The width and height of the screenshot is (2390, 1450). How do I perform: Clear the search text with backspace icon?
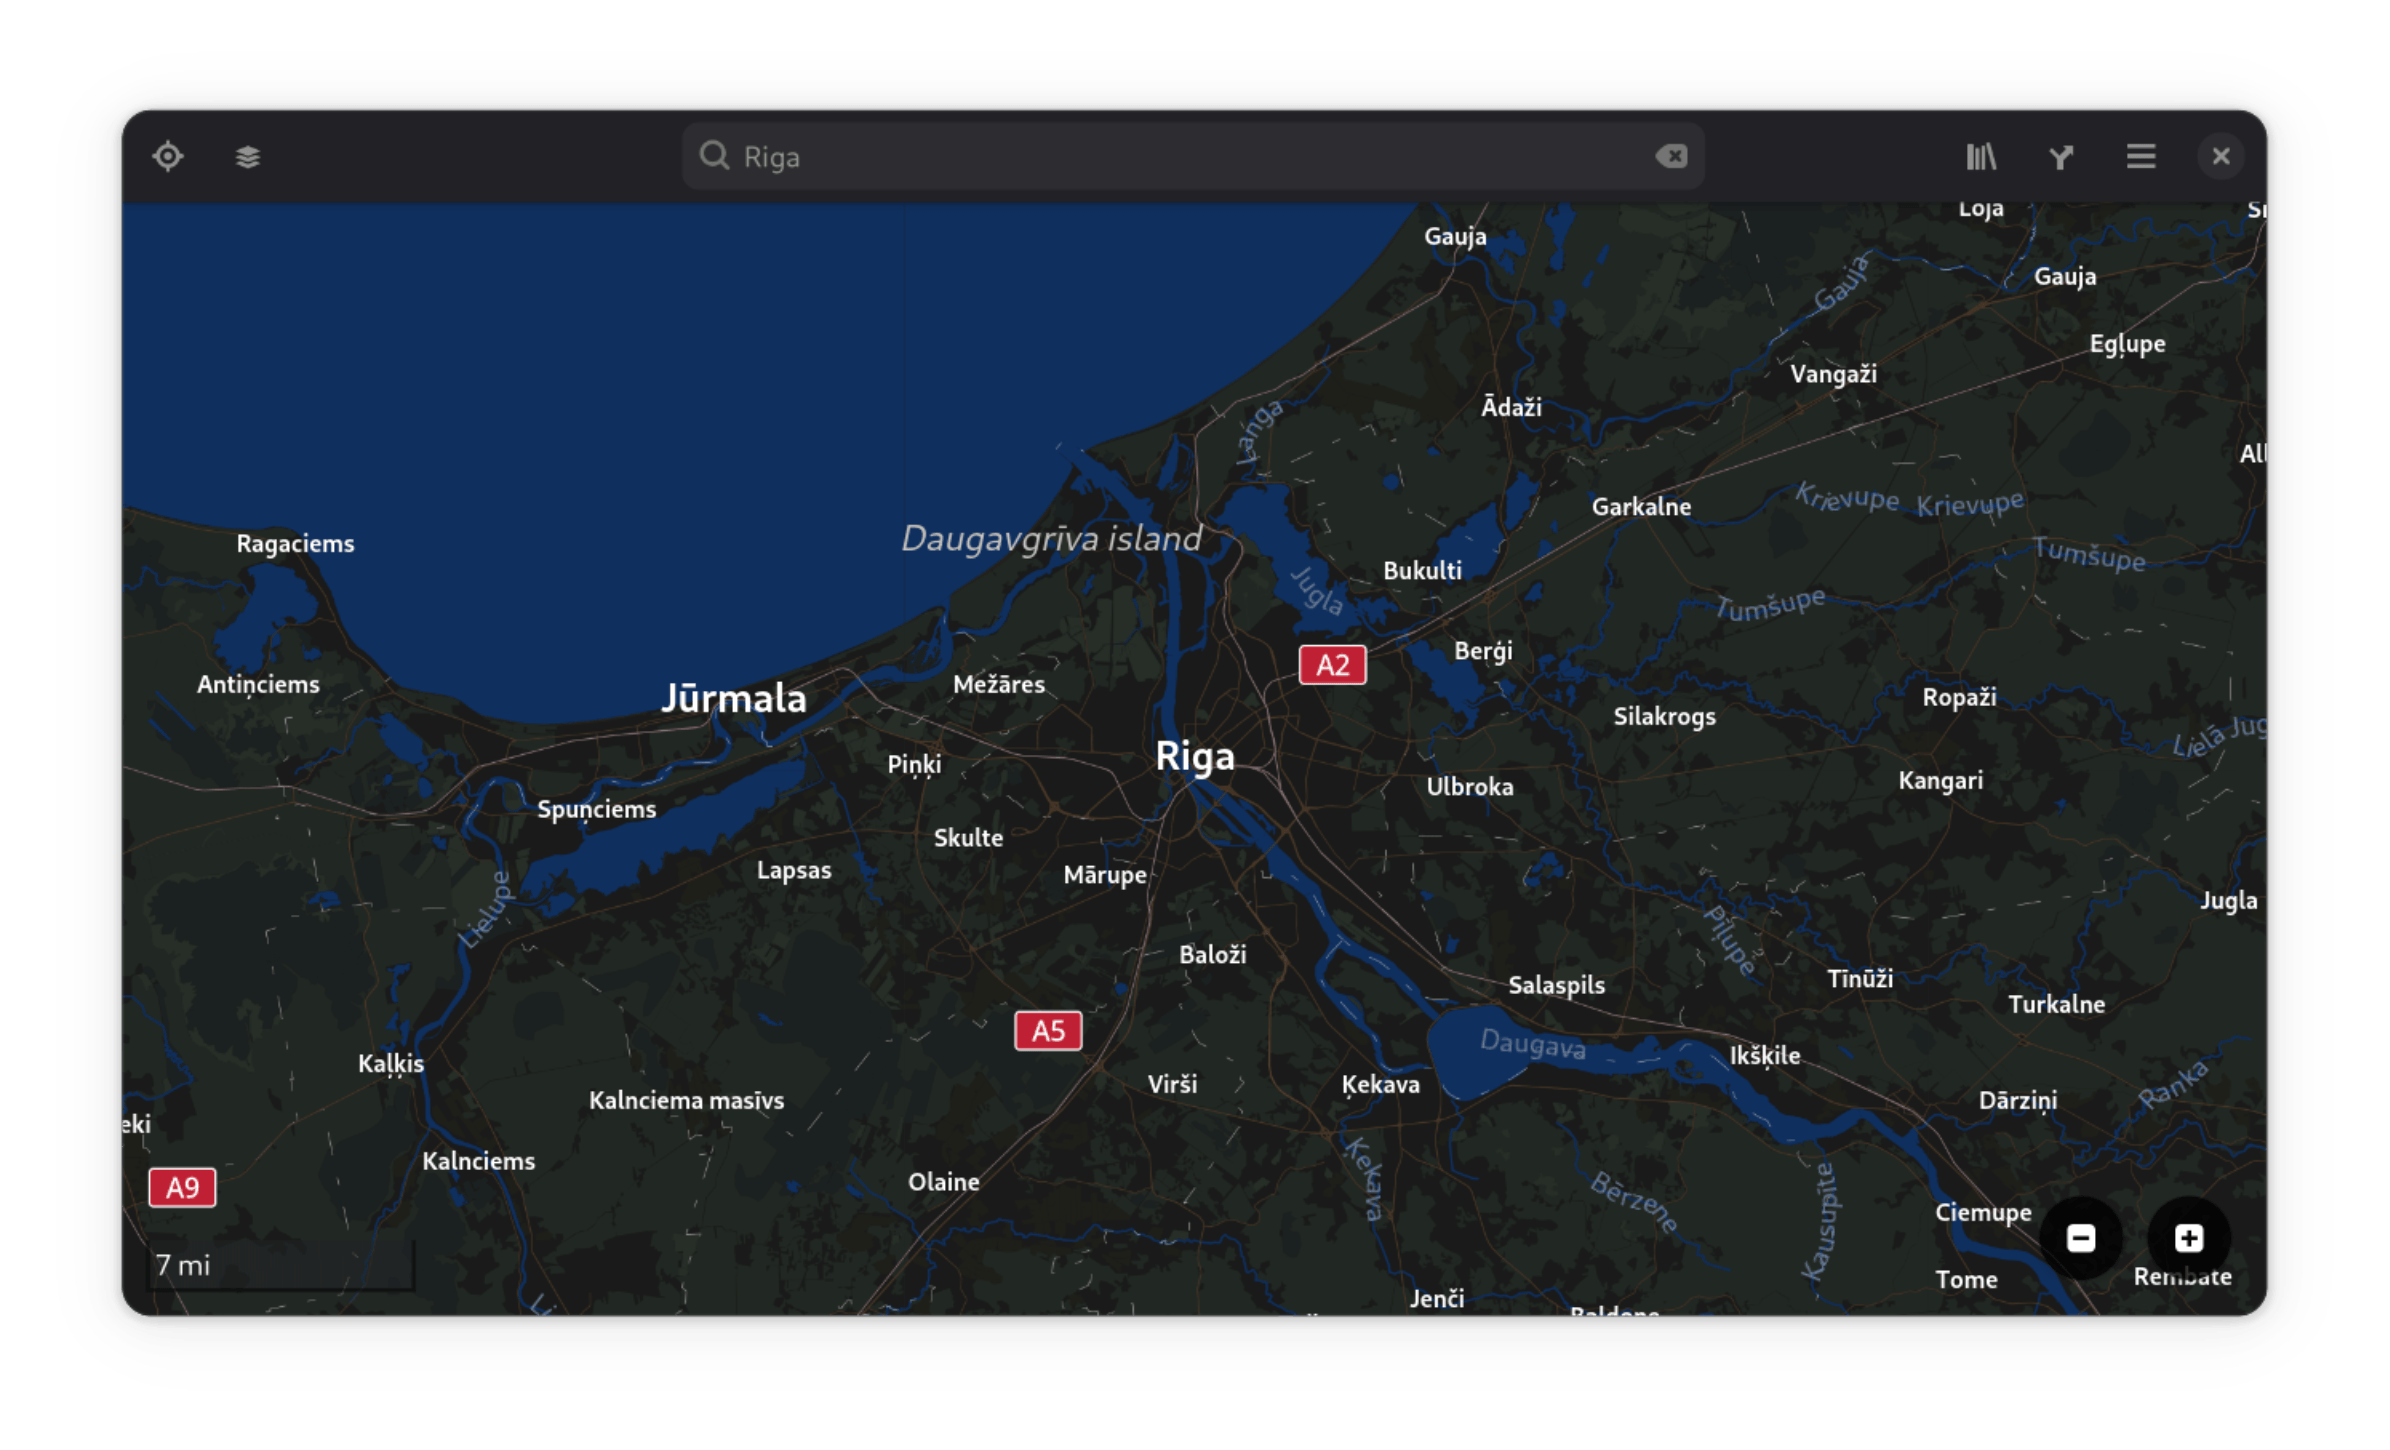click(x=1671, y=157)
